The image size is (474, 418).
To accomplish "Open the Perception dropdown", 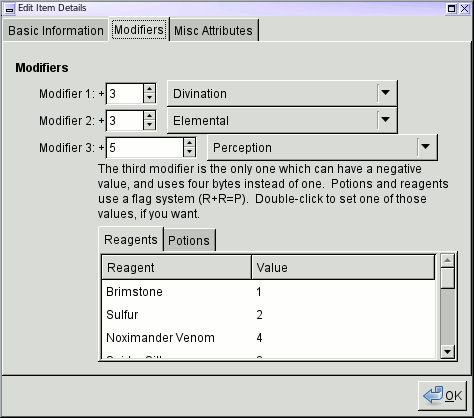I will click(322, 147).
